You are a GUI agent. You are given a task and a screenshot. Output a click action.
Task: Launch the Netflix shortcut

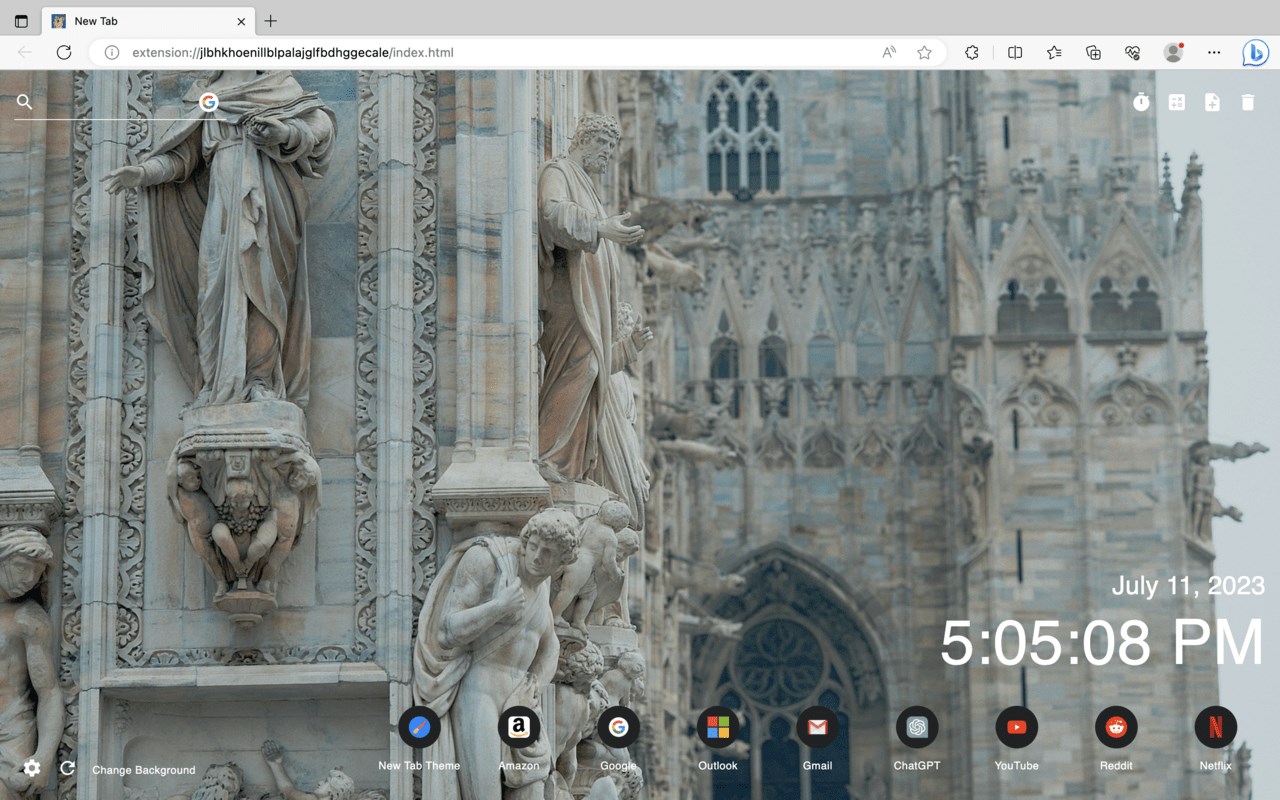coord(1215,727)
